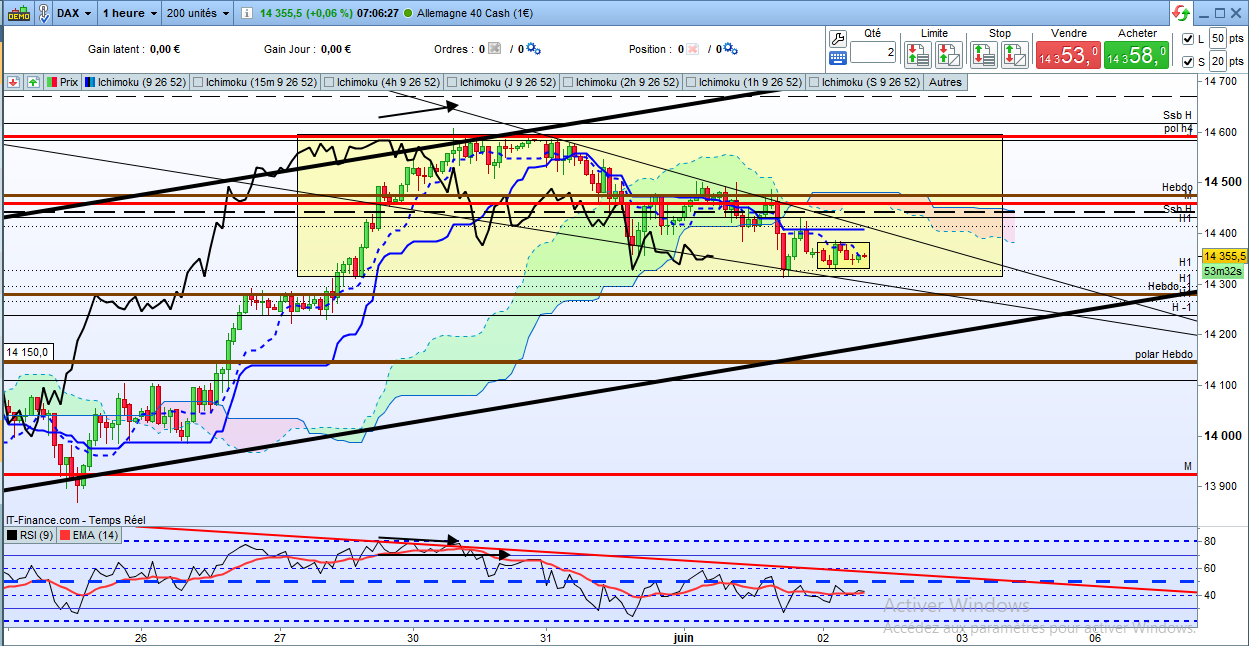Close positions with the Position X icon
Viewport: 1249px width, 646px height.
pos(693,48)
